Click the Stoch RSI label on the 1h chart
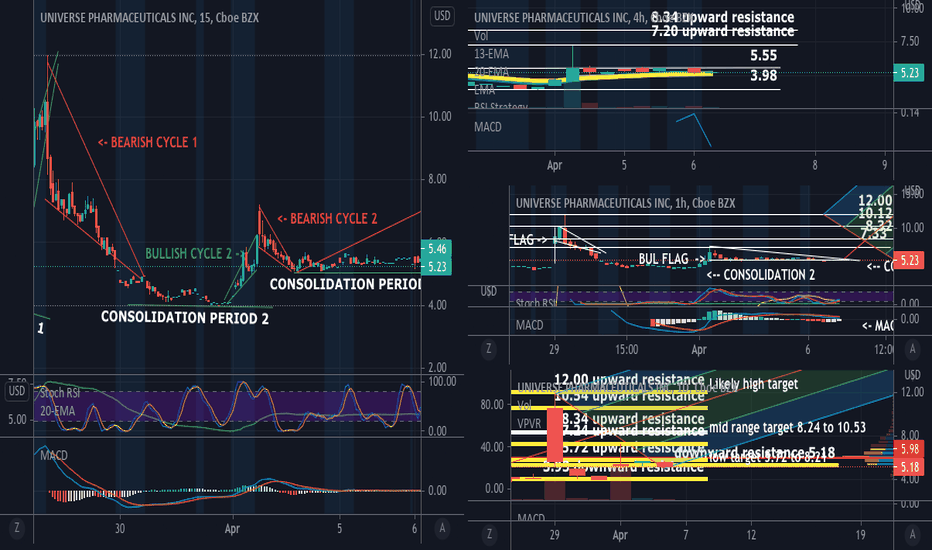The height and width of the screenshot is (550, 932). pyautogui.click(x=536, y=303)
